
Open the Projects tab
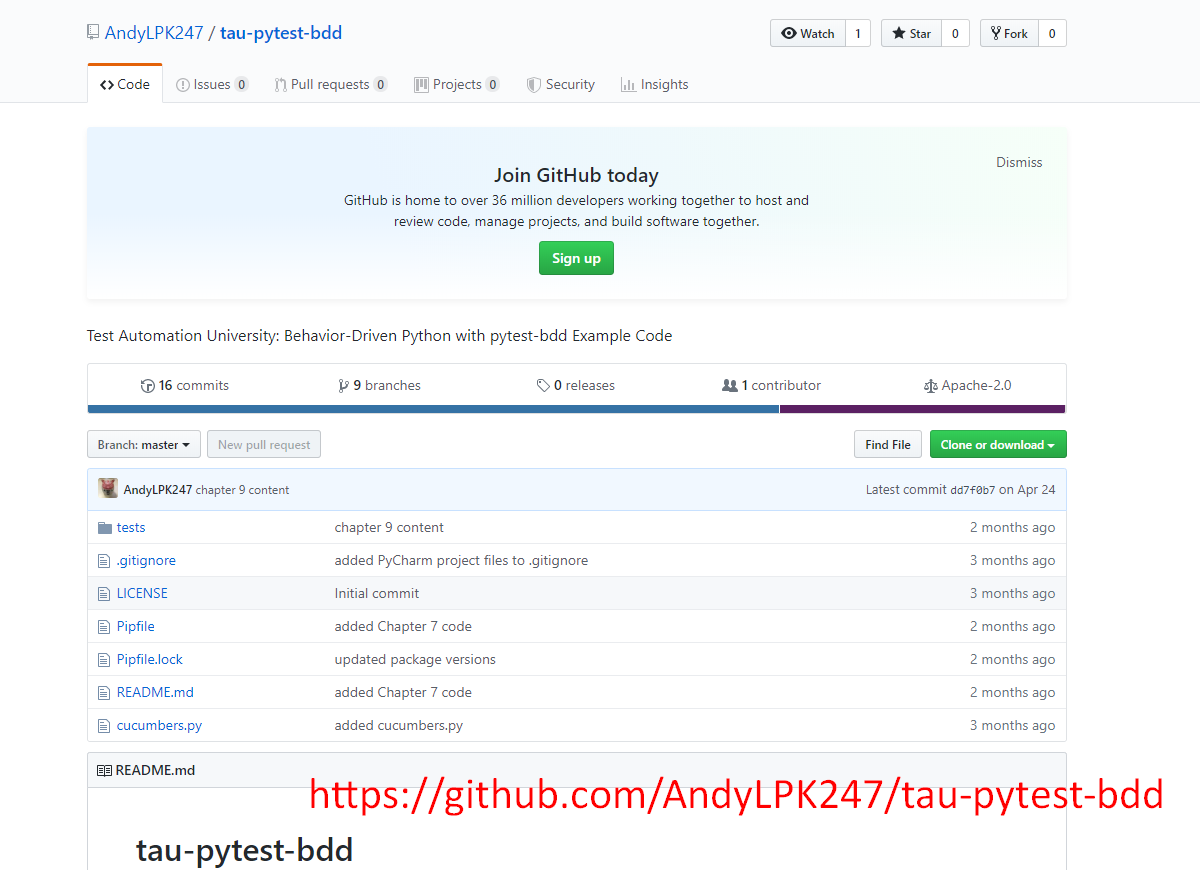(457, 84)
